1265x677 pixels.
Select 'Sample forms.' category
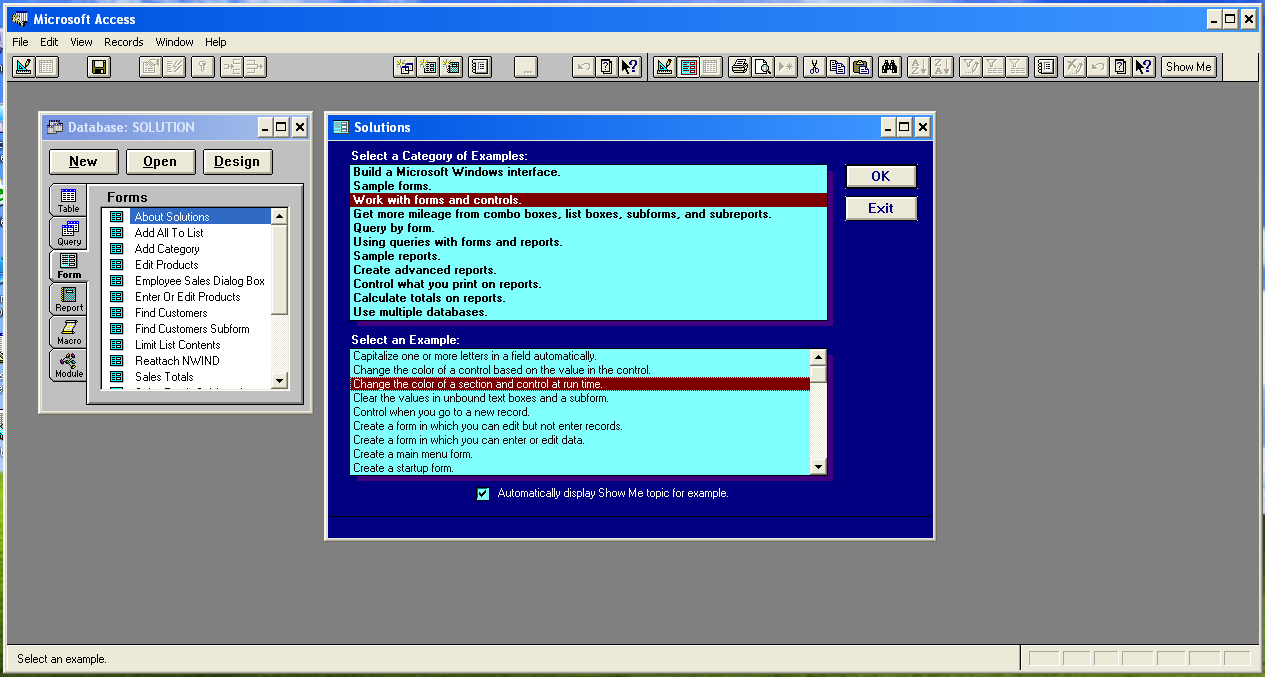tap(589, 186)
